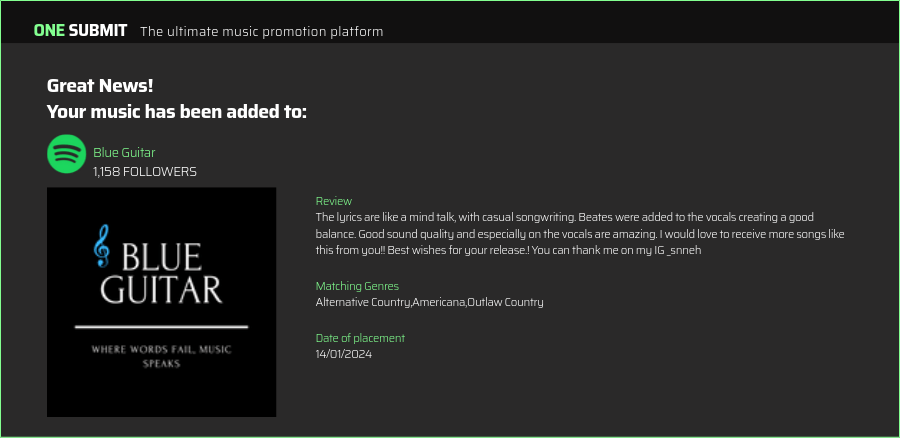
Task: Open the Blue Guitar playlist name link
Action: point(124,153)
